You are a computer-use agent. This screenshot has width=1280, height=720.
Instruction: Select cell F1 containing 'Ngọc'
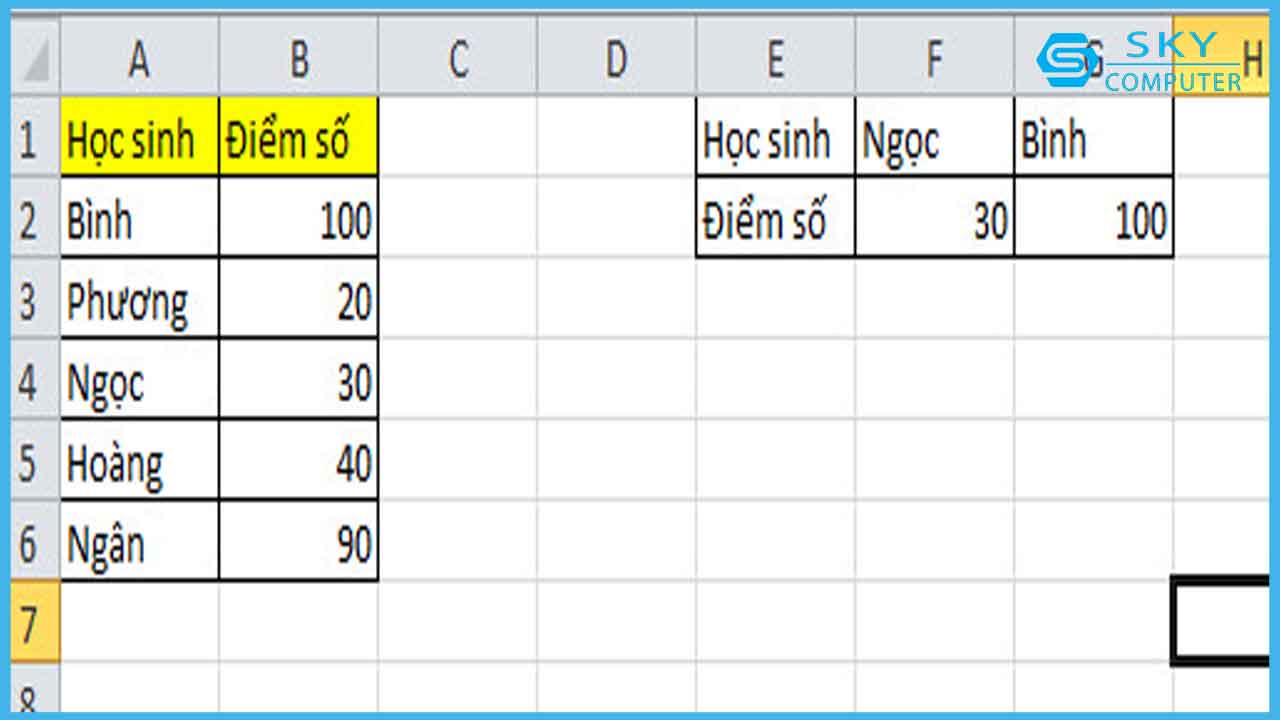pos(934,136)
